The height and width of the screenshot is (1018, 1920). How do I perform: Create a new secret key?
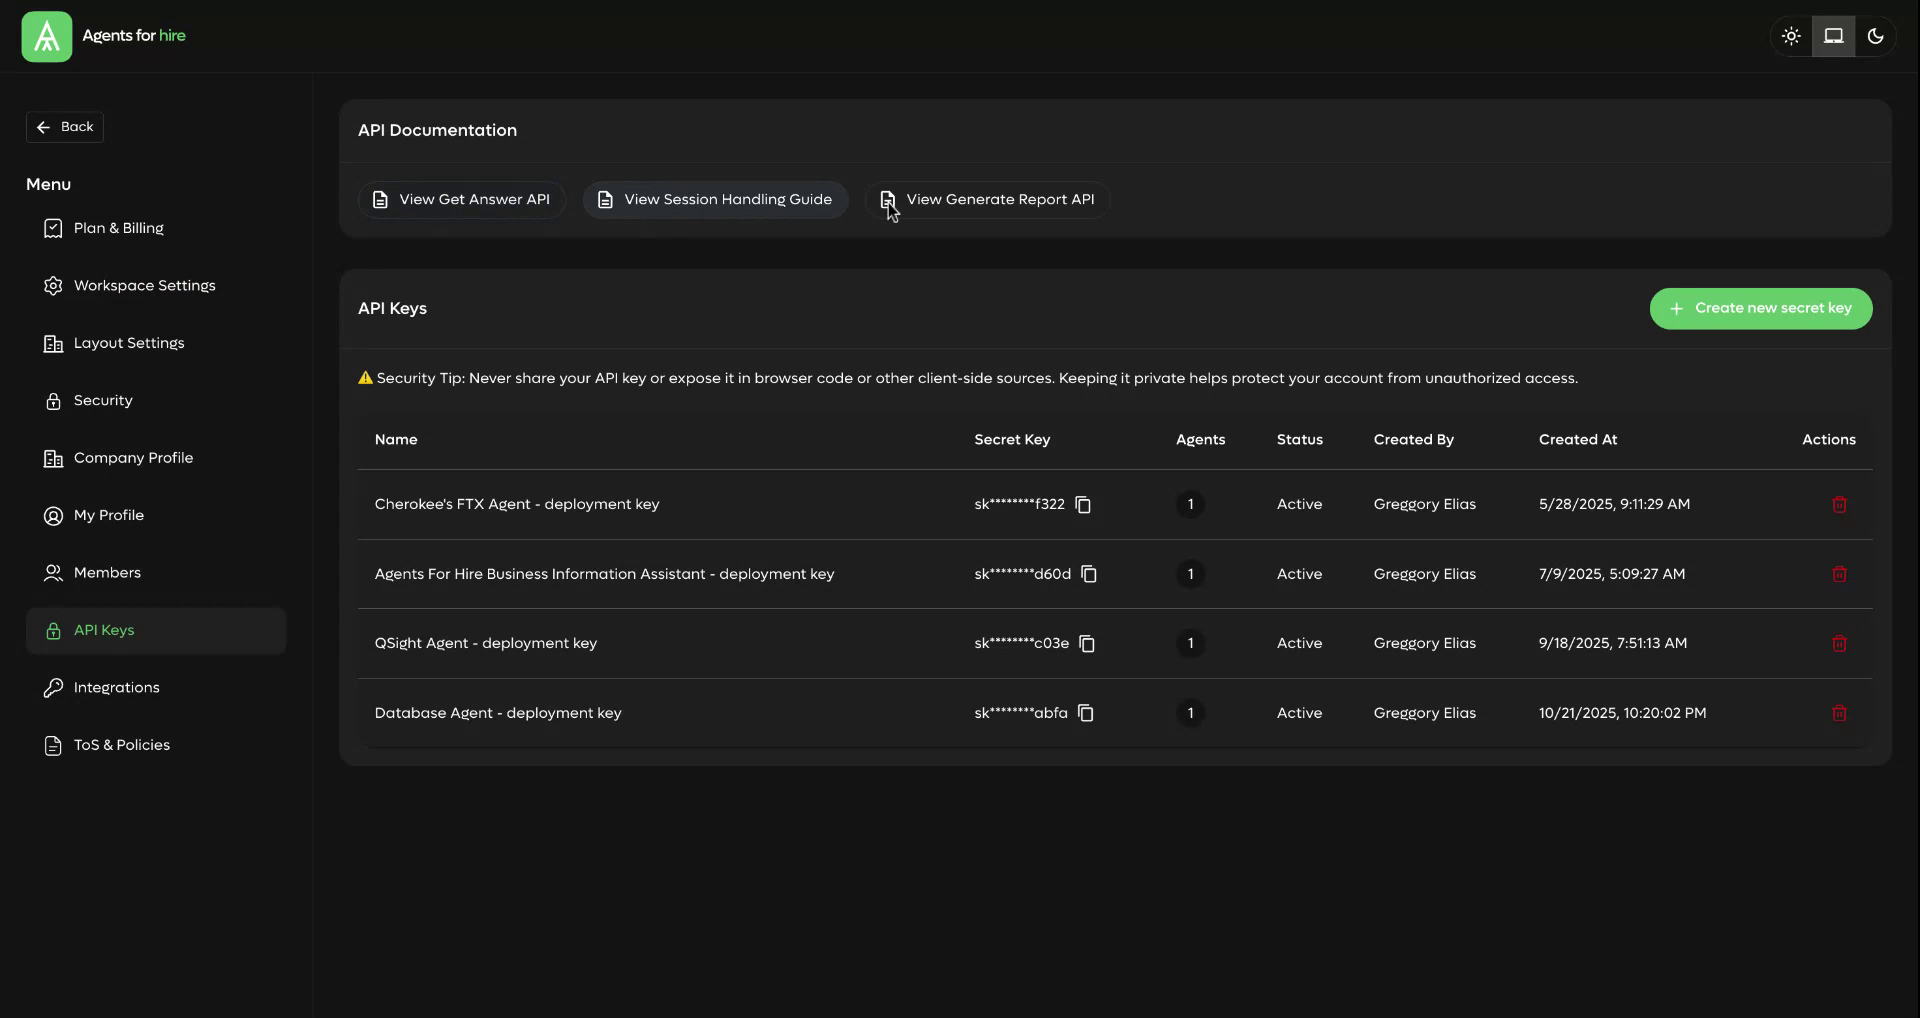pos(1761,308)
